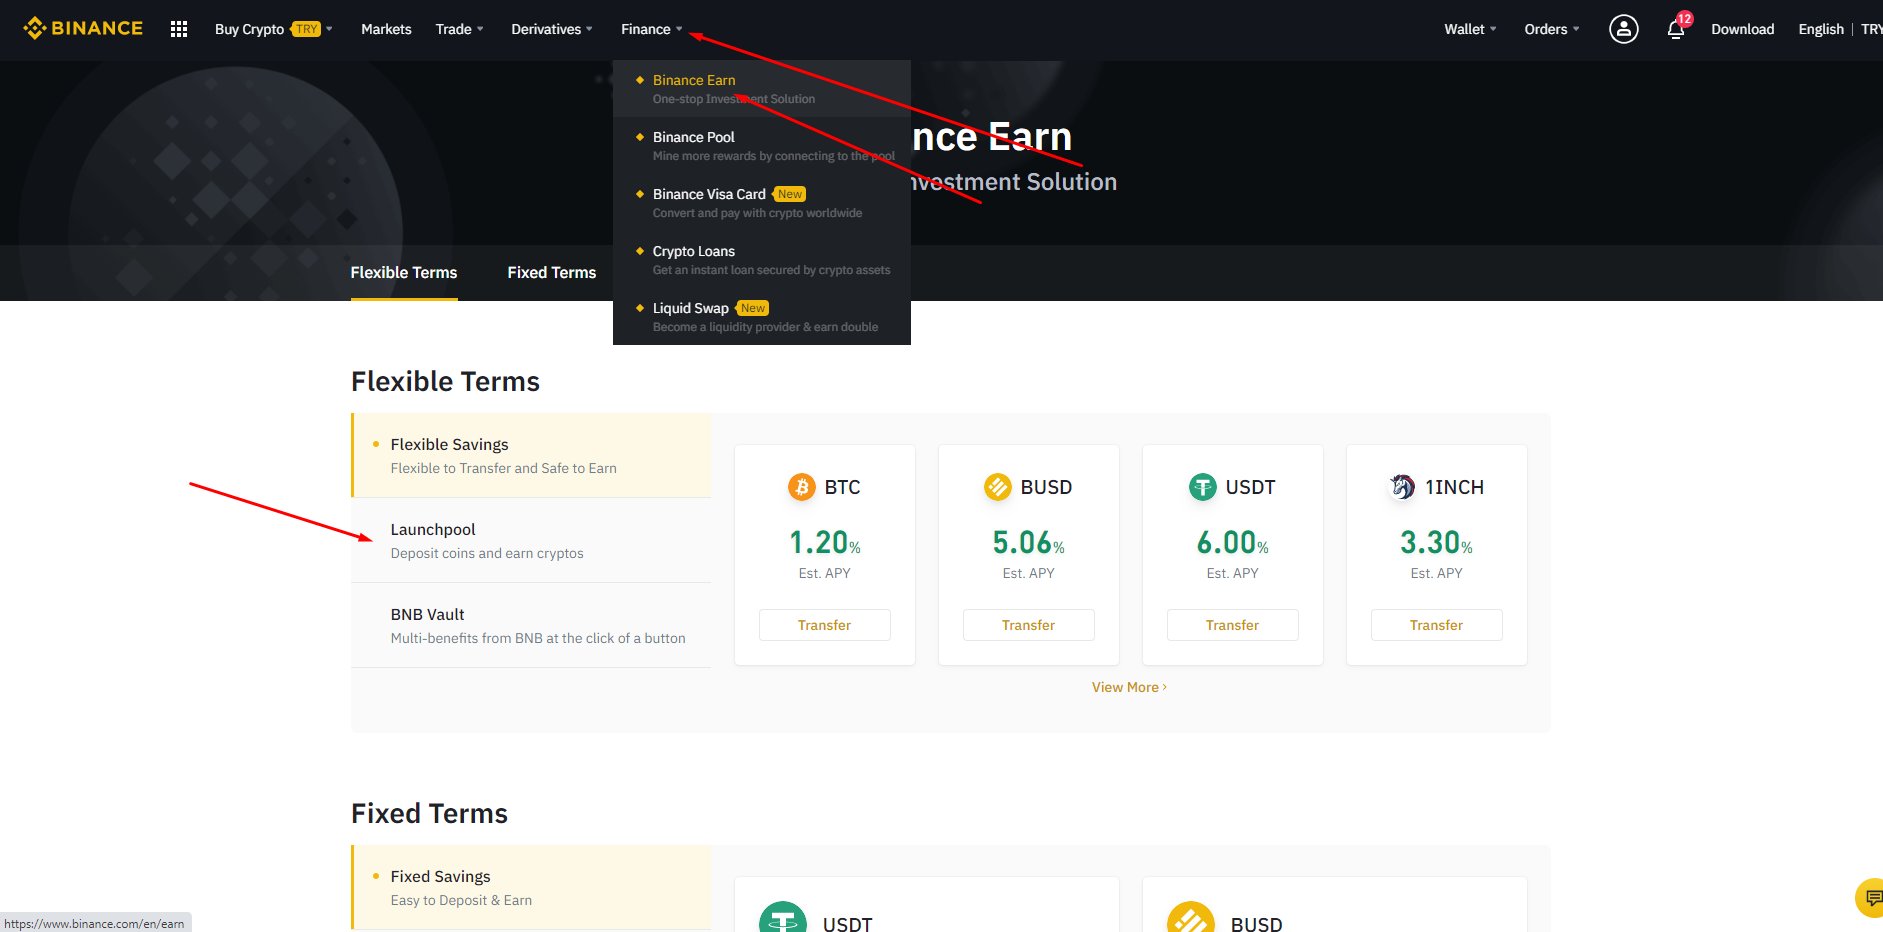Expand the Trade dropdown menu
The height and width of the screenshot is (932, 1883).
[460, 29]
